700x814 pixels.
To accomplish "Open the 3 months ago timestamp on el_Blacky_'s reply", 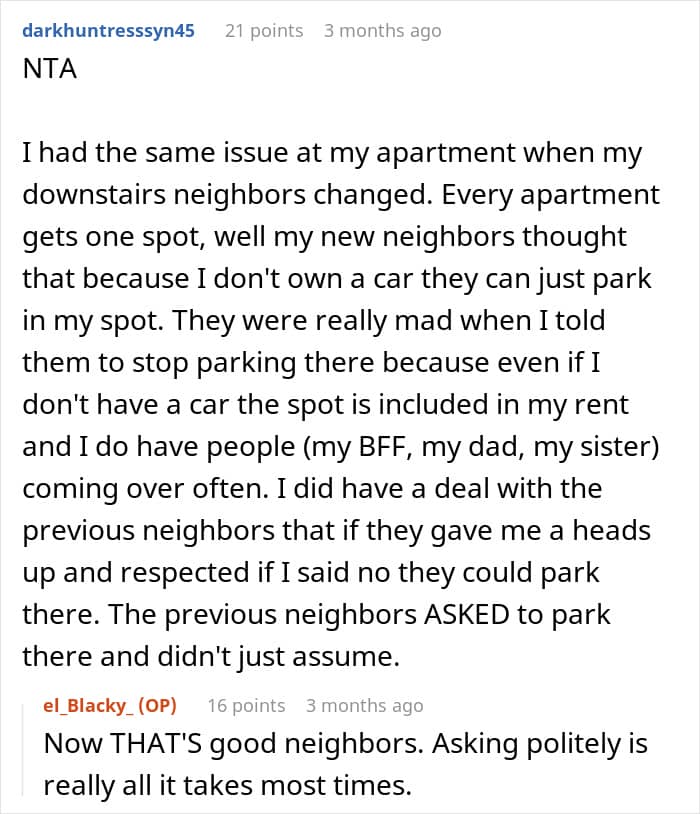I will point(364,705).
